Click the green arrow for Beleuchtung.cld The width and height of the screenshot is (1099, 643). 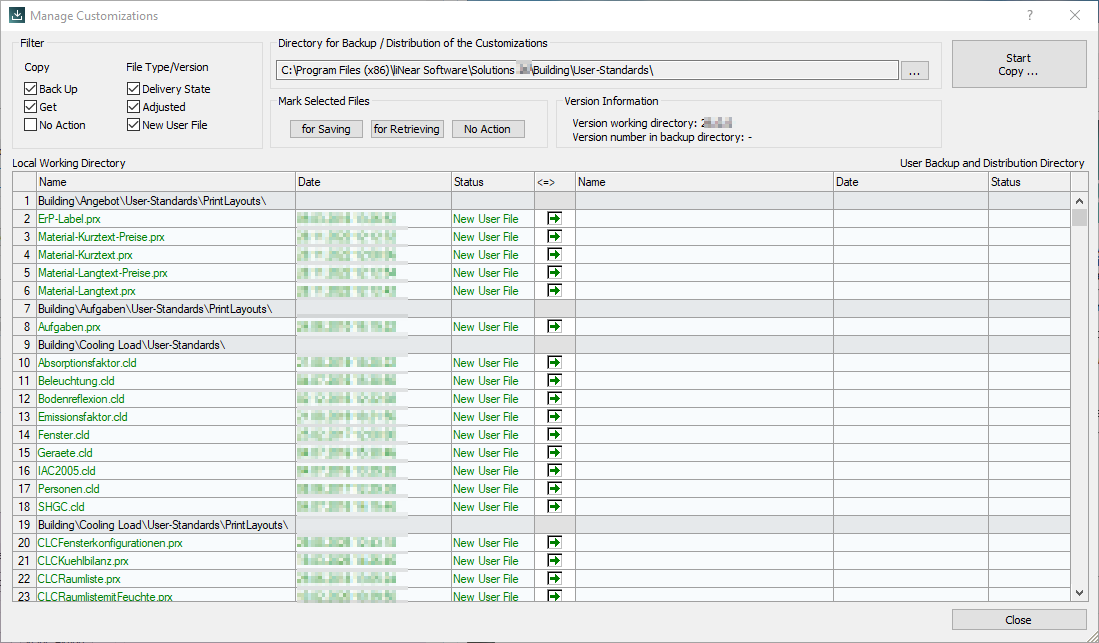[x=554, y=381]
